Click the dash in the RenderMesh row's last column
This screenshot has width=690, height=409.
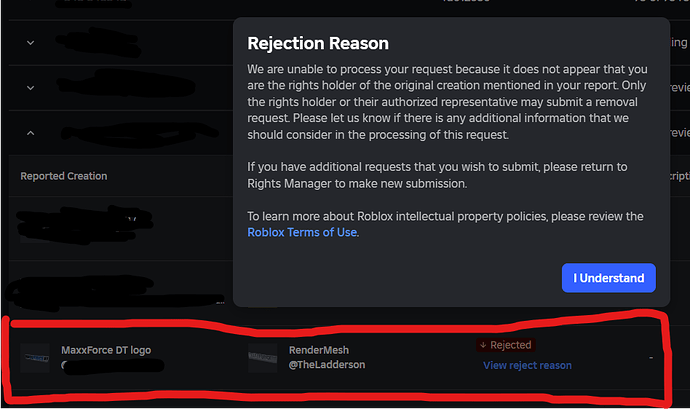(650, 357)
